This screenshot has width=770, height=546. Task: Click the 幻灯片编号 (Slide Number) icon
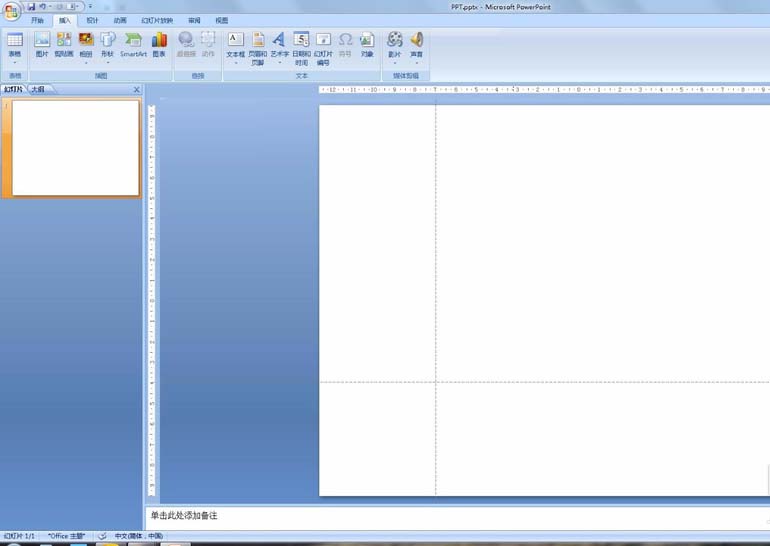(323, 48)
